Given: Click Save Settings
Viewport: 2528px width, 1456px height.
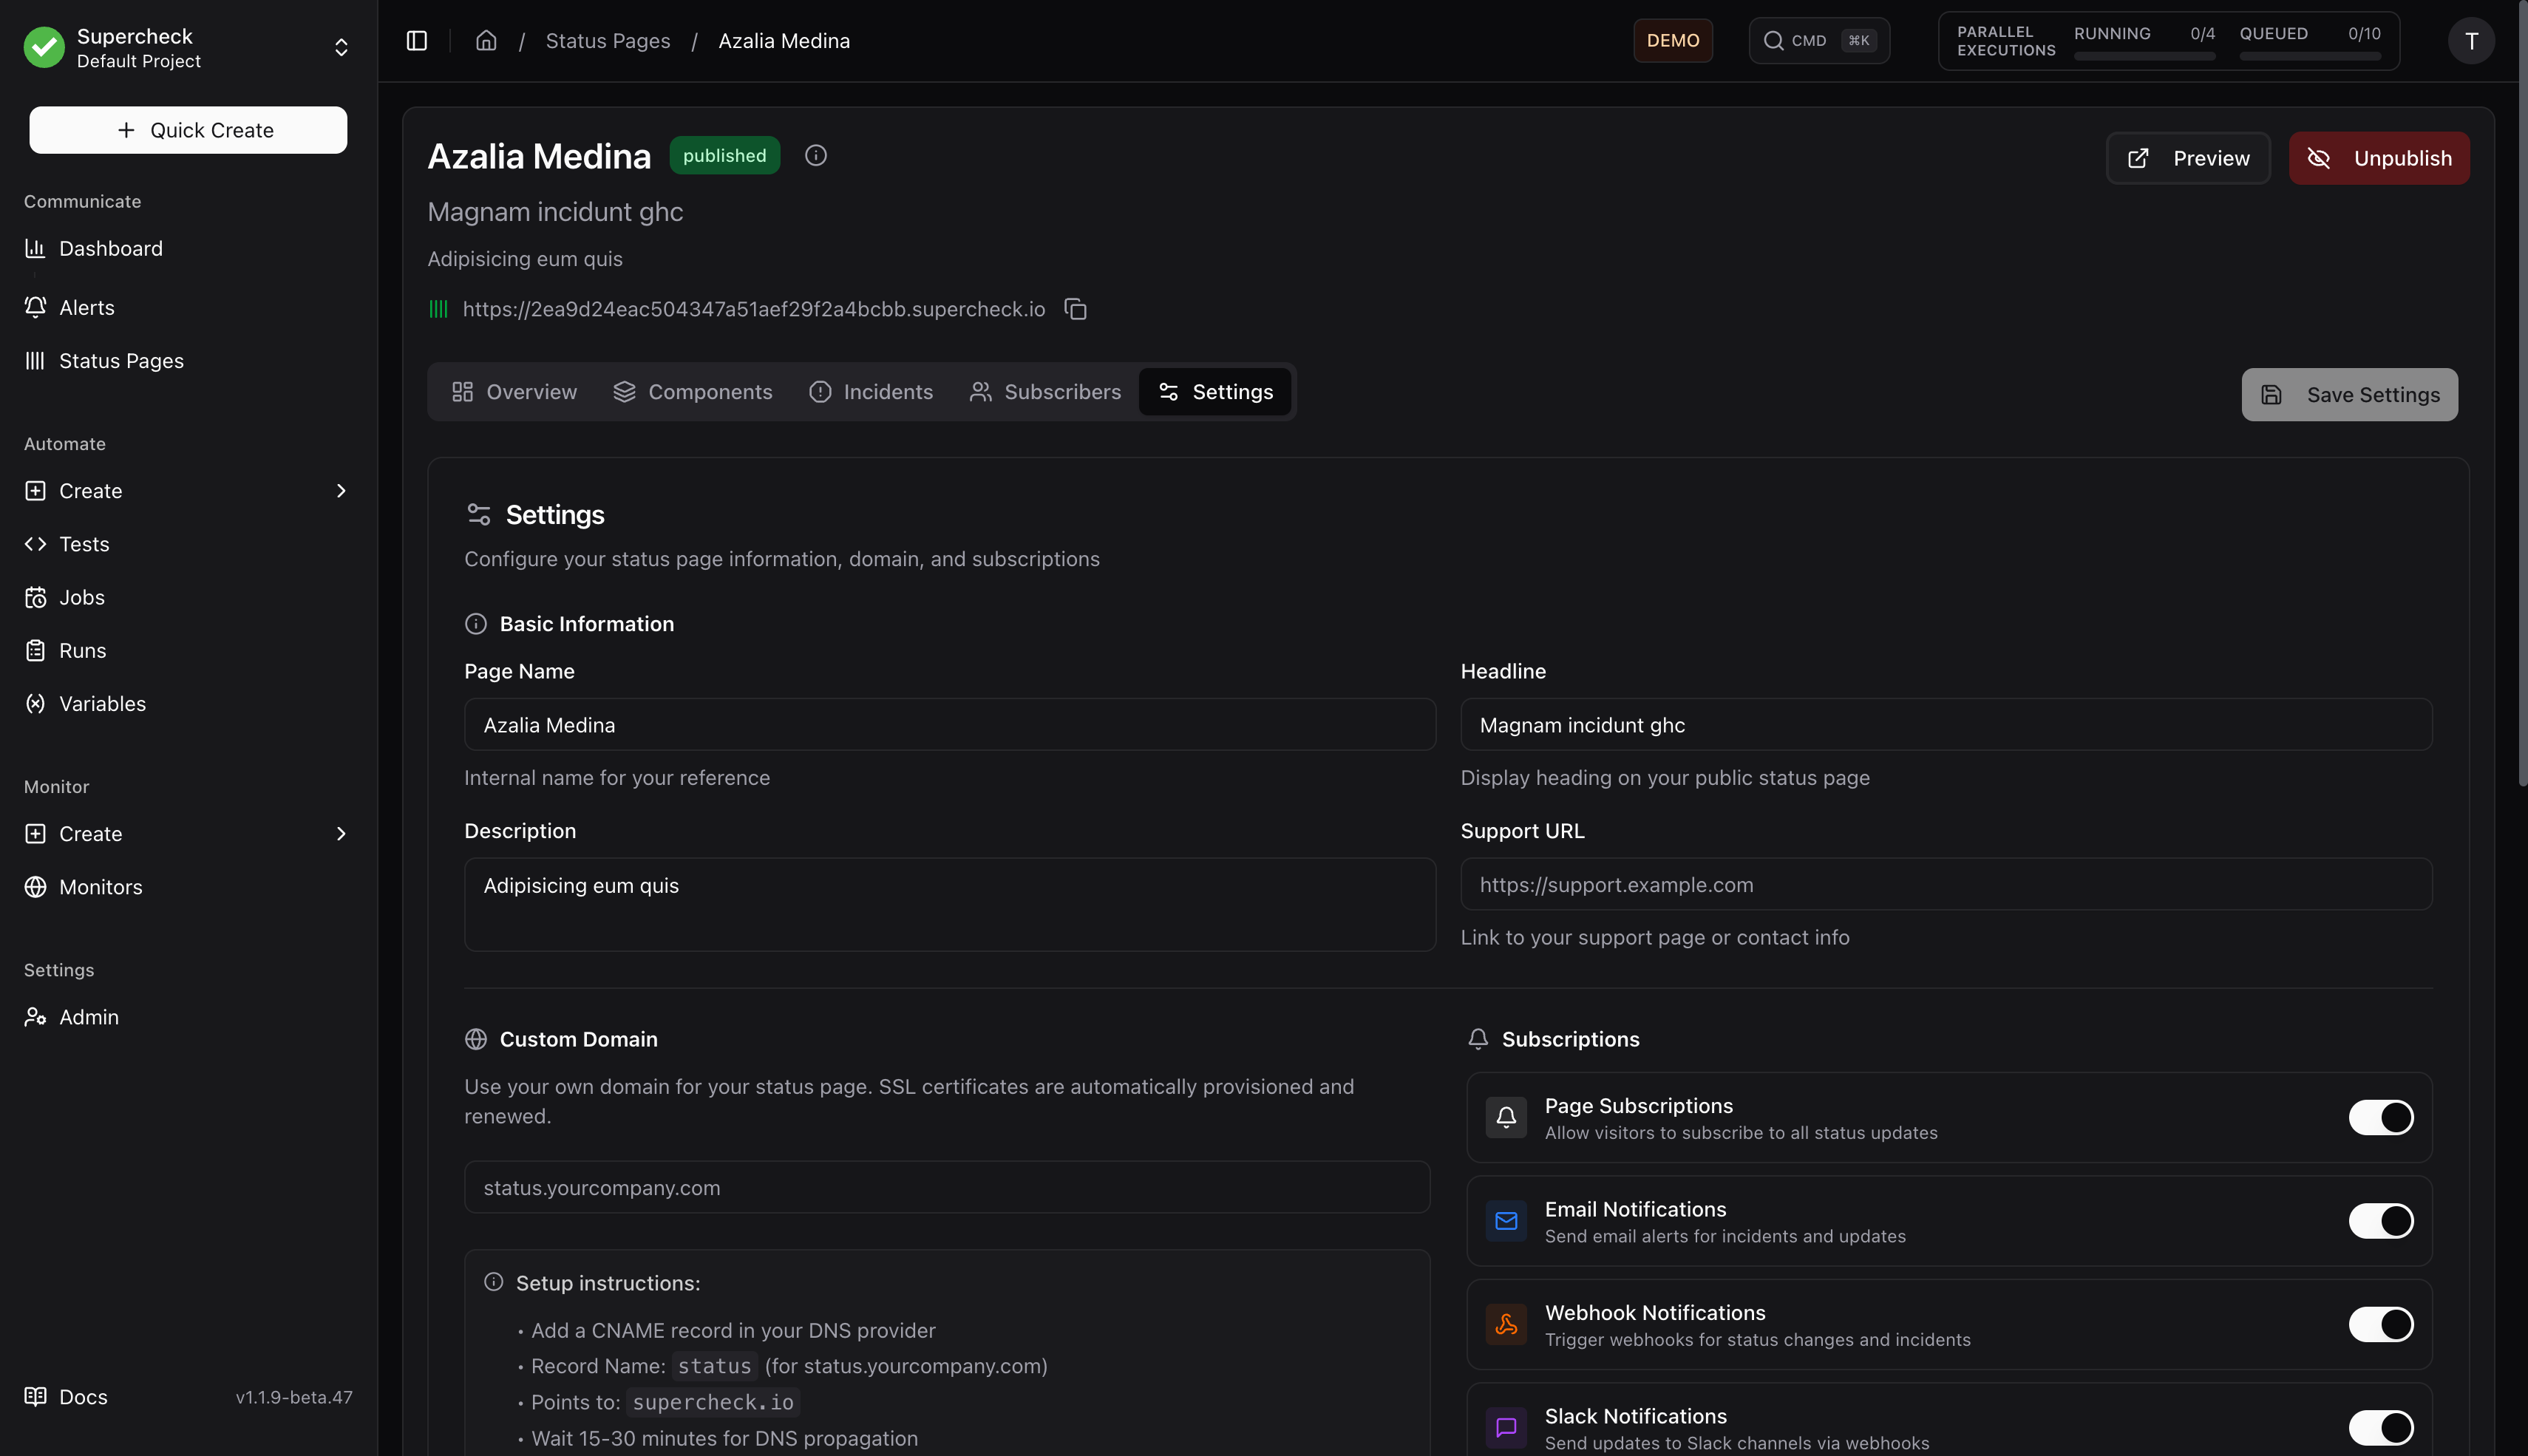Looking at the screenshot, I should click(2349, 394).
